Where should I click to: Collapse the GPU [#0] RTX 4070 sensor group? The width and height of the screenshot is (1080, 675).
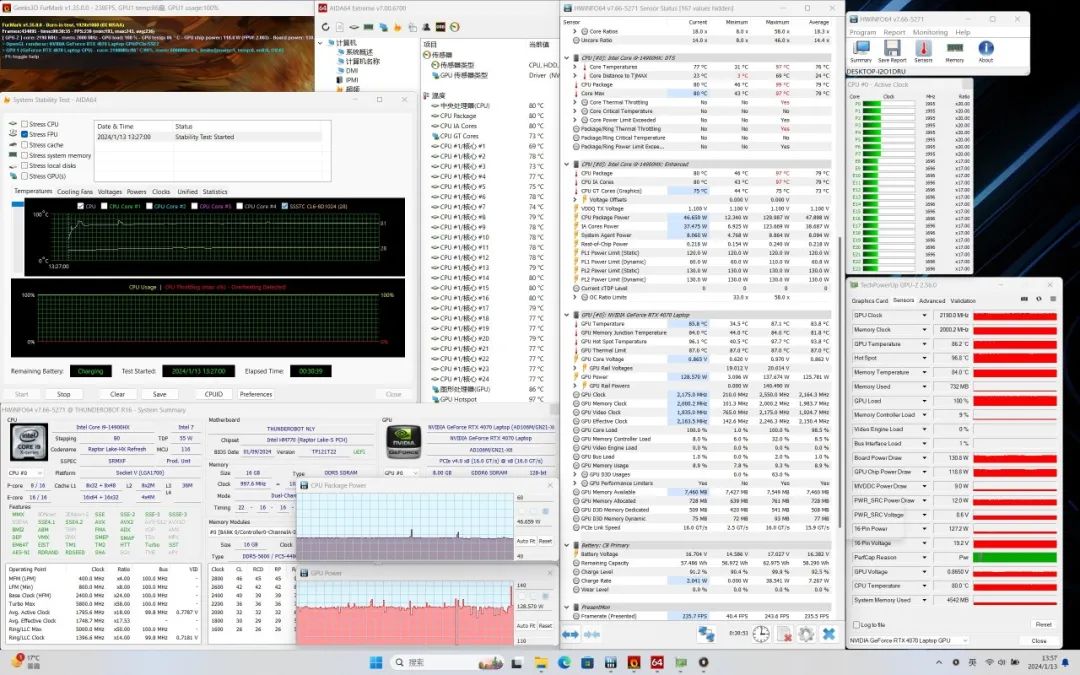coord(567,315)
